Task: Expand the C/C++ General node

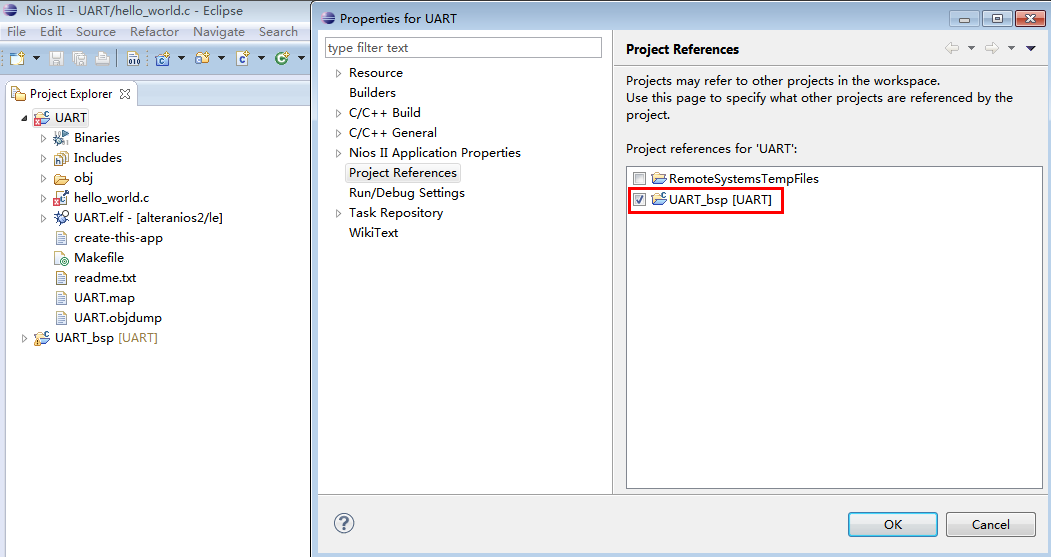Action: coord(338,133)
